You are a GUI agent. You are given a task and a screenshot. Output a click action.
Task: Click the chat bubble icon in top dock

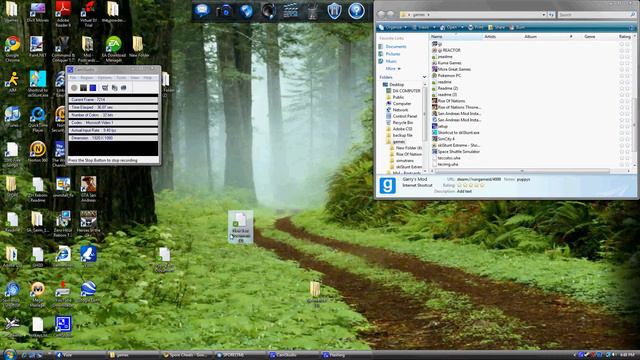(x=202, y=10)
